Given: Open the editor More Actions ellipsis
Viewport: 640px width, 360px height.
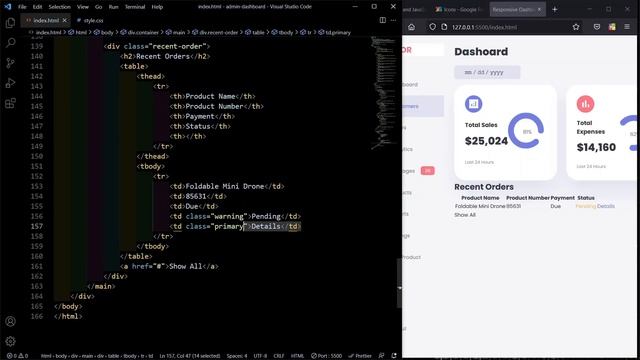Looking at the screenshot, I should pyautogui.click(x=393, y=20).
